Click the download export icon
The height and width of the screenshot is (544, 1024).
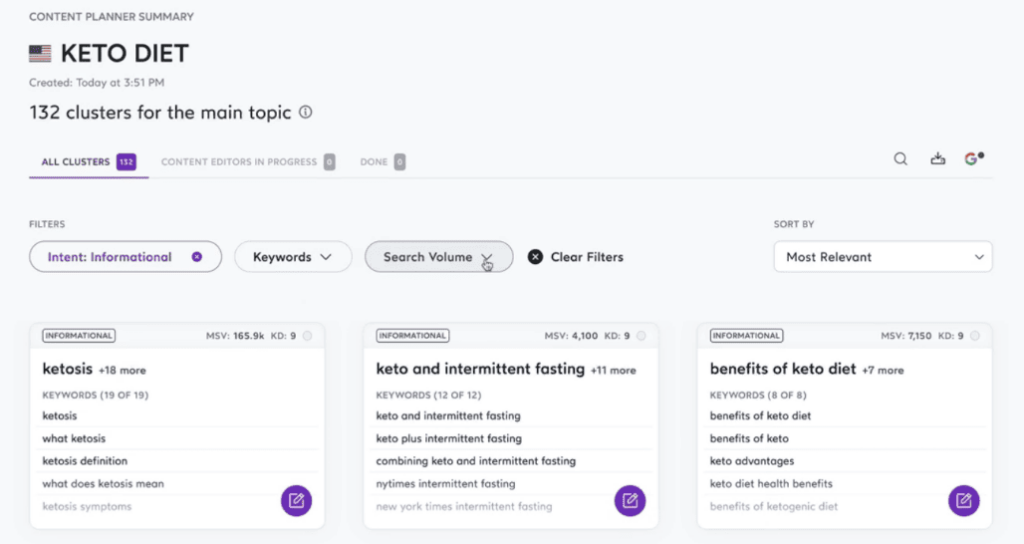[x=938, y=159]
